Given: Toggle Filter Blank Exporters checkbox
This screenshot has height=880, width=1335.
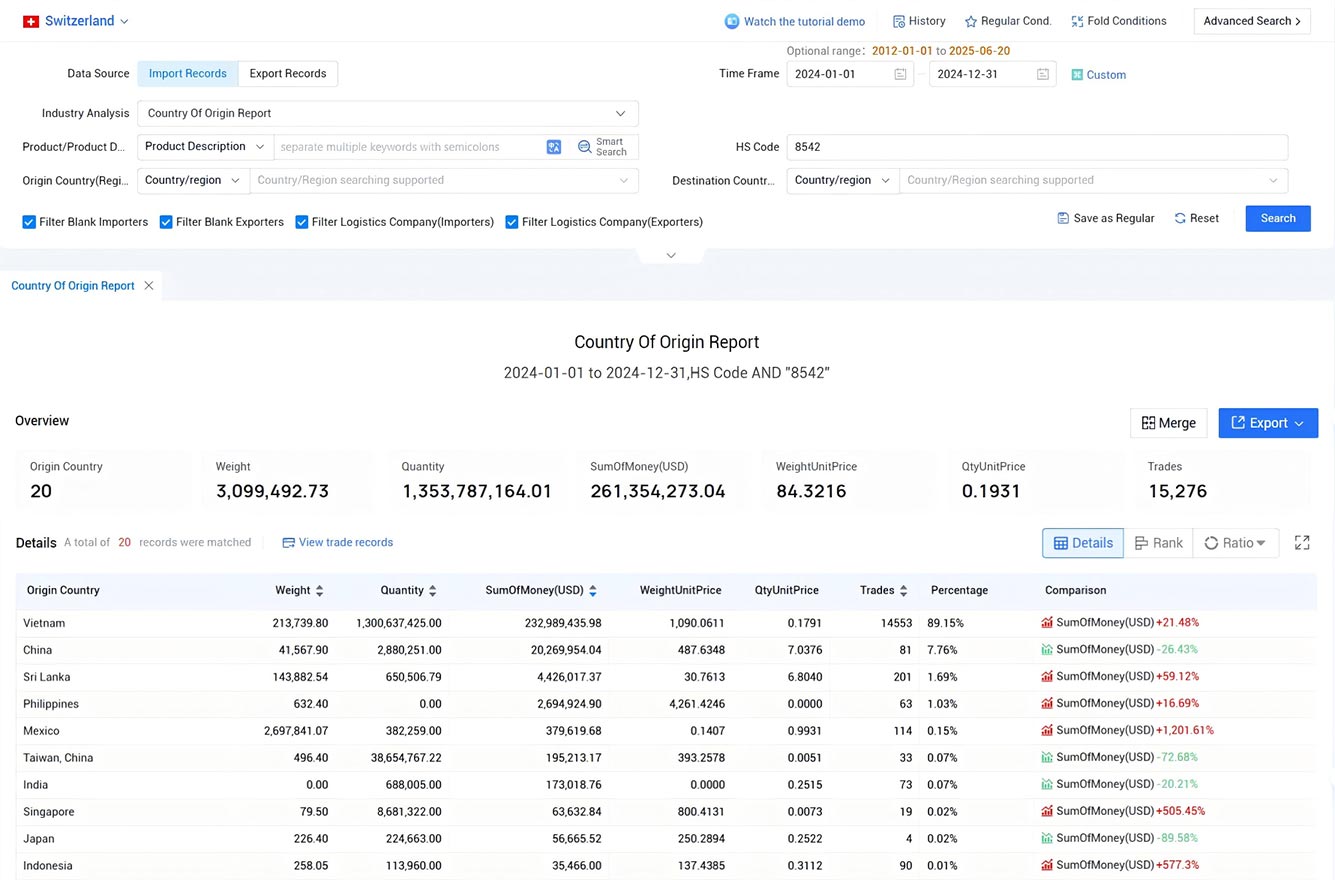Looking at the screenshot, I should [x=166, y=222].
